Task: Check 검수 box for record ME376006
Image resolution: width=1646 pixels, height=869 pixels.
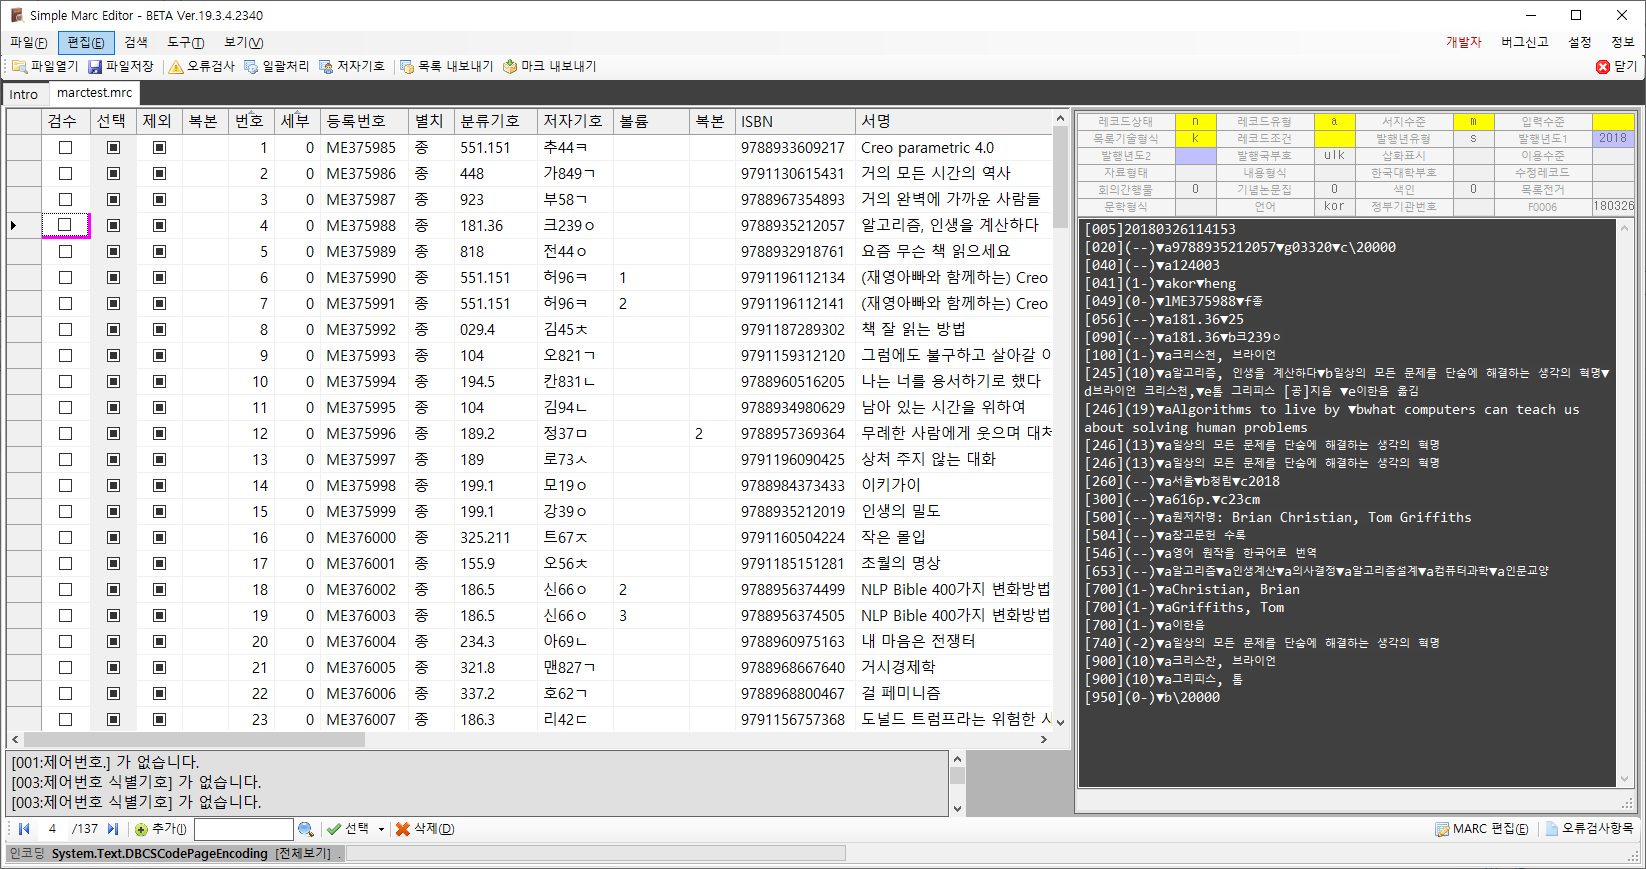Action: coord(66,693)
